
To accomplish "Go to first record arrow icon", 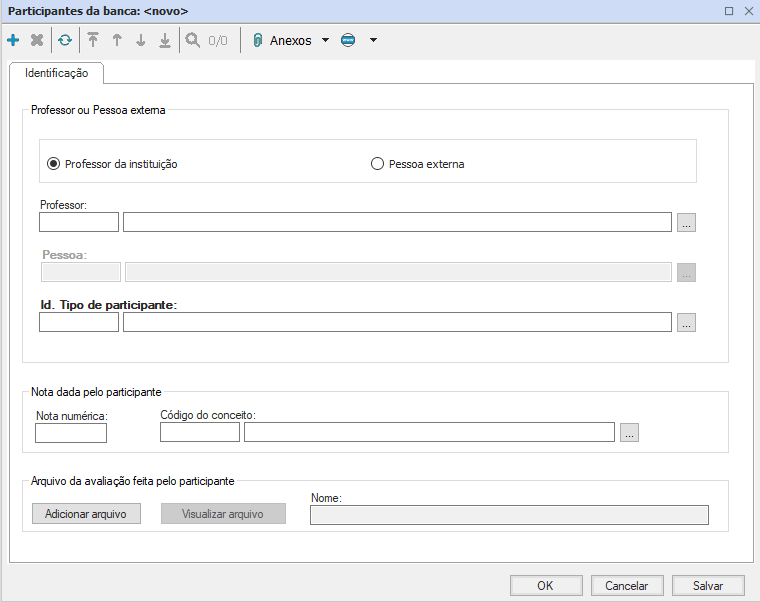I will 93,41.
